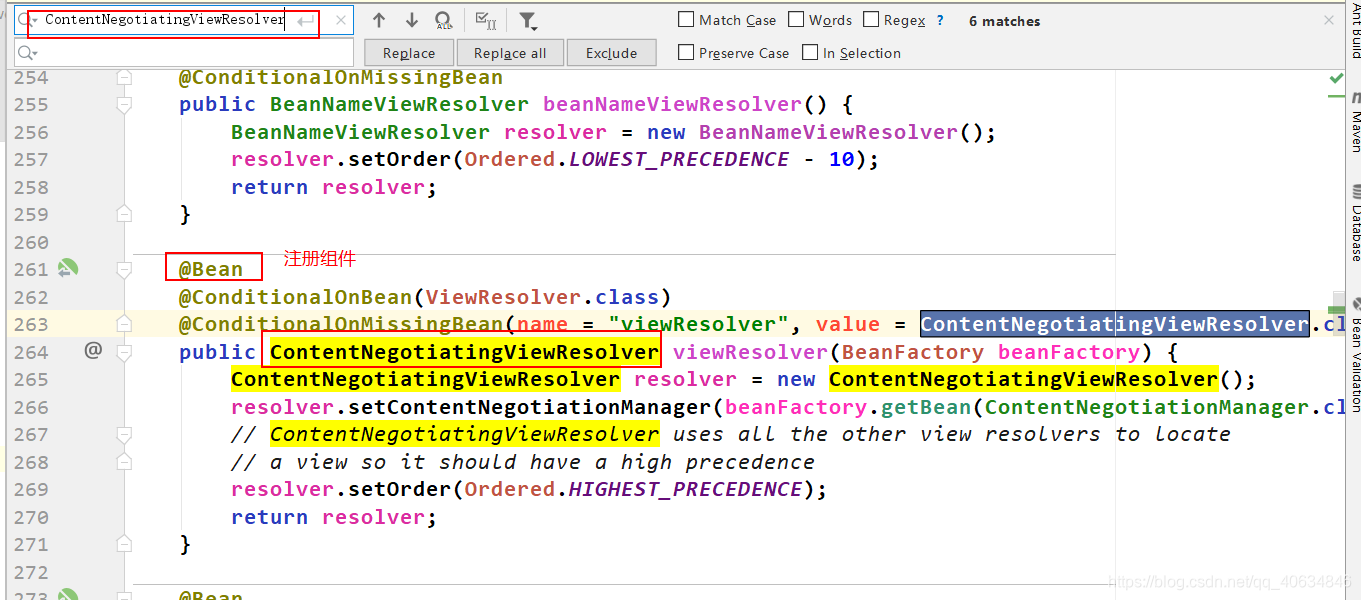Collapse fold marker at line 254

coord(124,77)
